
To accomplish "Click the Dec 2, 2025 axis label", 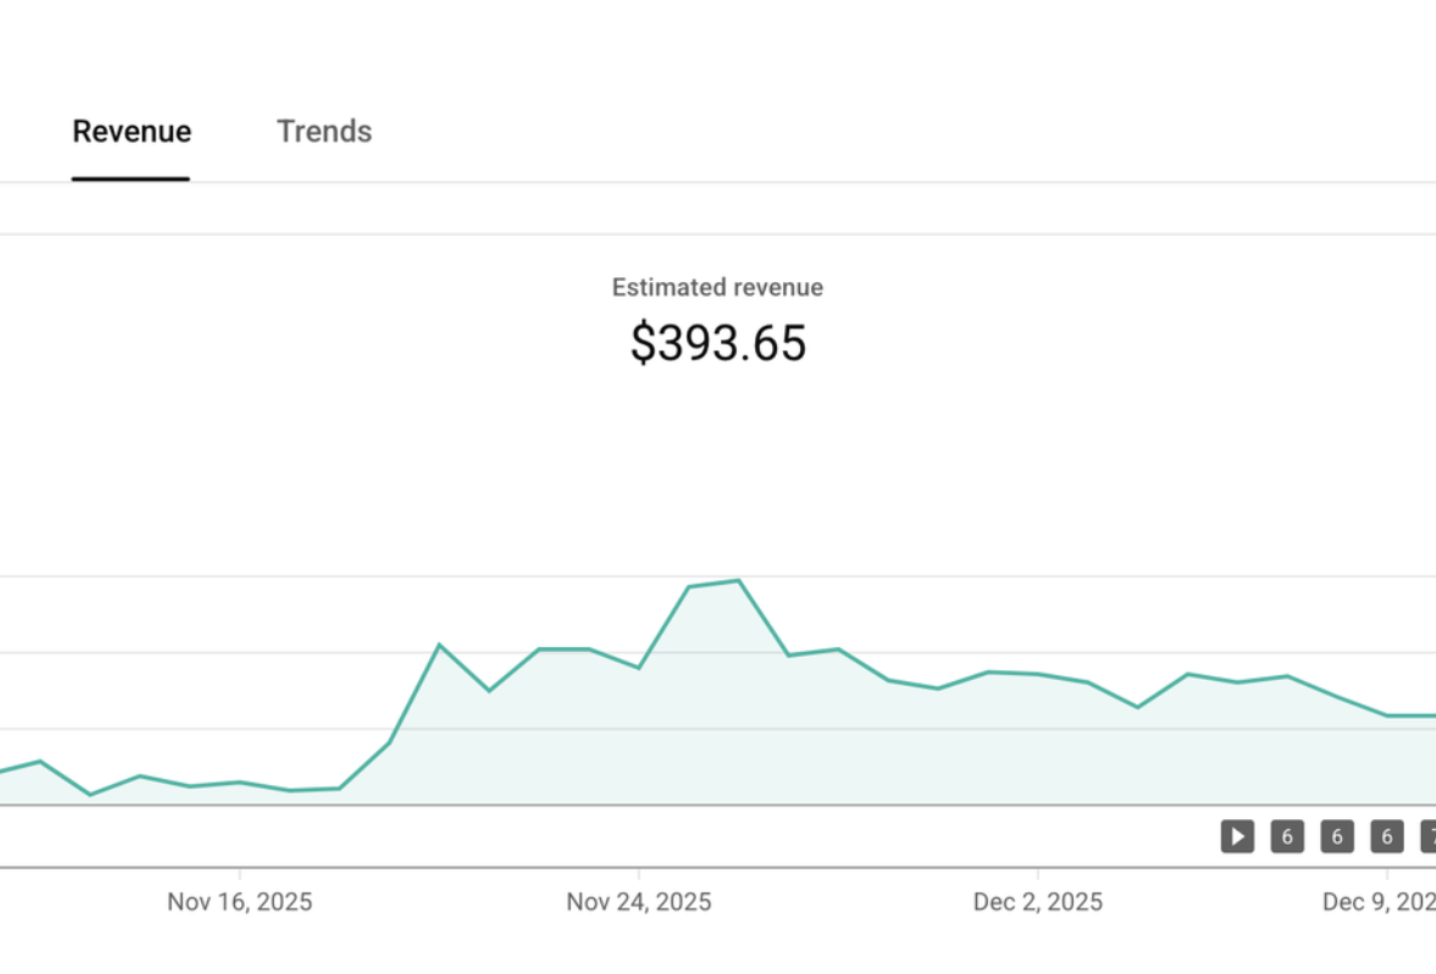I will point(1038,901).
